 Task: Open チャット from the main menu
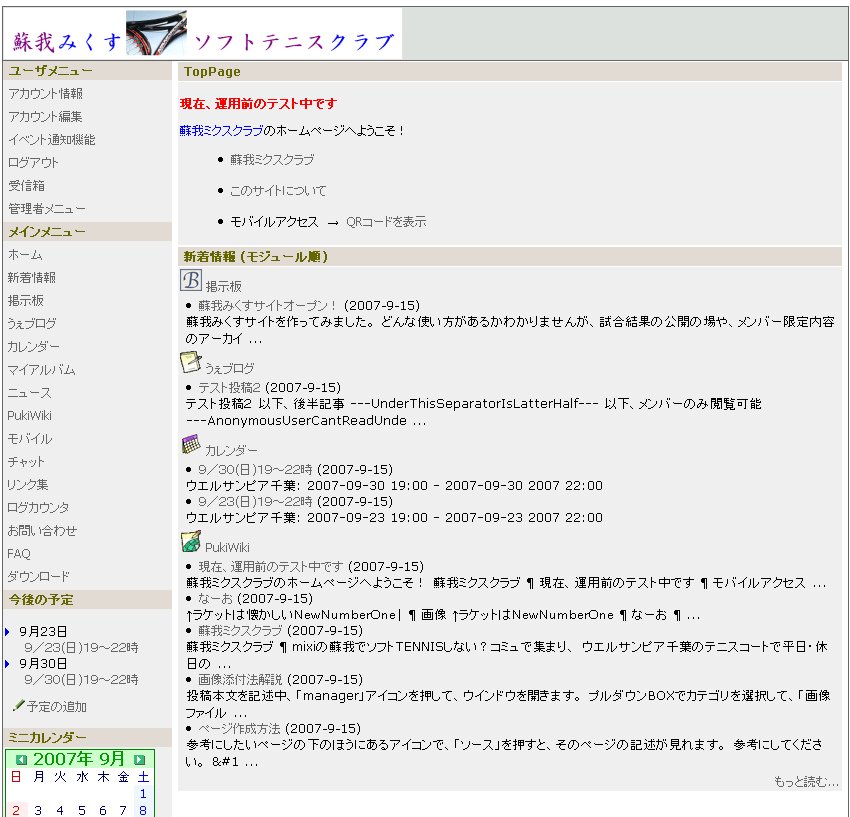pyautogui.click(x=26, y=462)
